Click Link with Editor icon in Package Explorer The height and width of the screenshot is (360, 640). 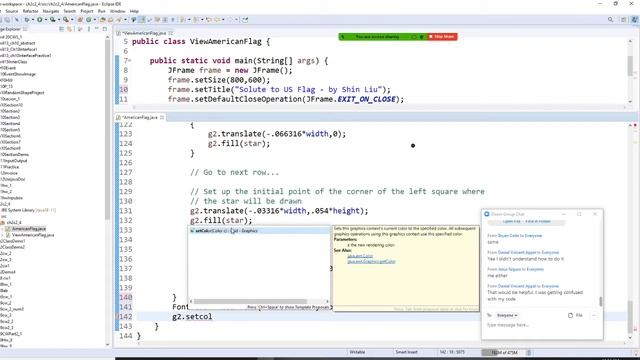pyautogui.click(x=69, y=29)
